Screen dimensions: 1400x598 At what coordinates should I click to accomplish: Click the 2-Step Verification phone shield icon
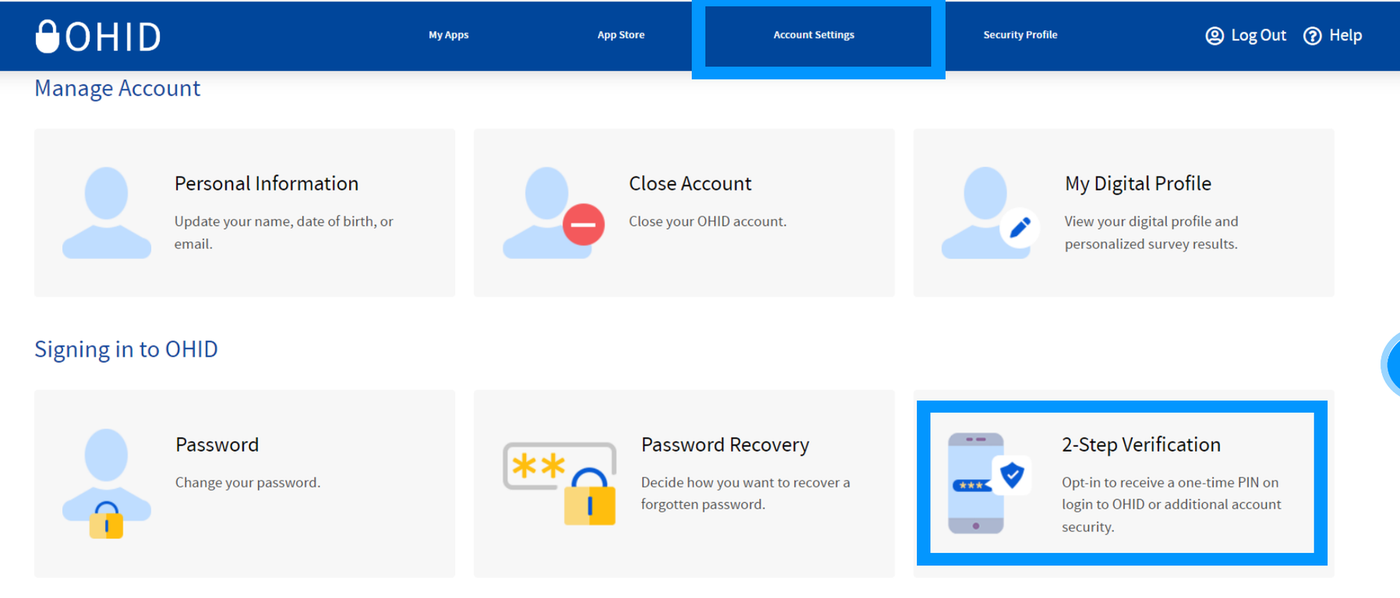(x=990, y=483)
